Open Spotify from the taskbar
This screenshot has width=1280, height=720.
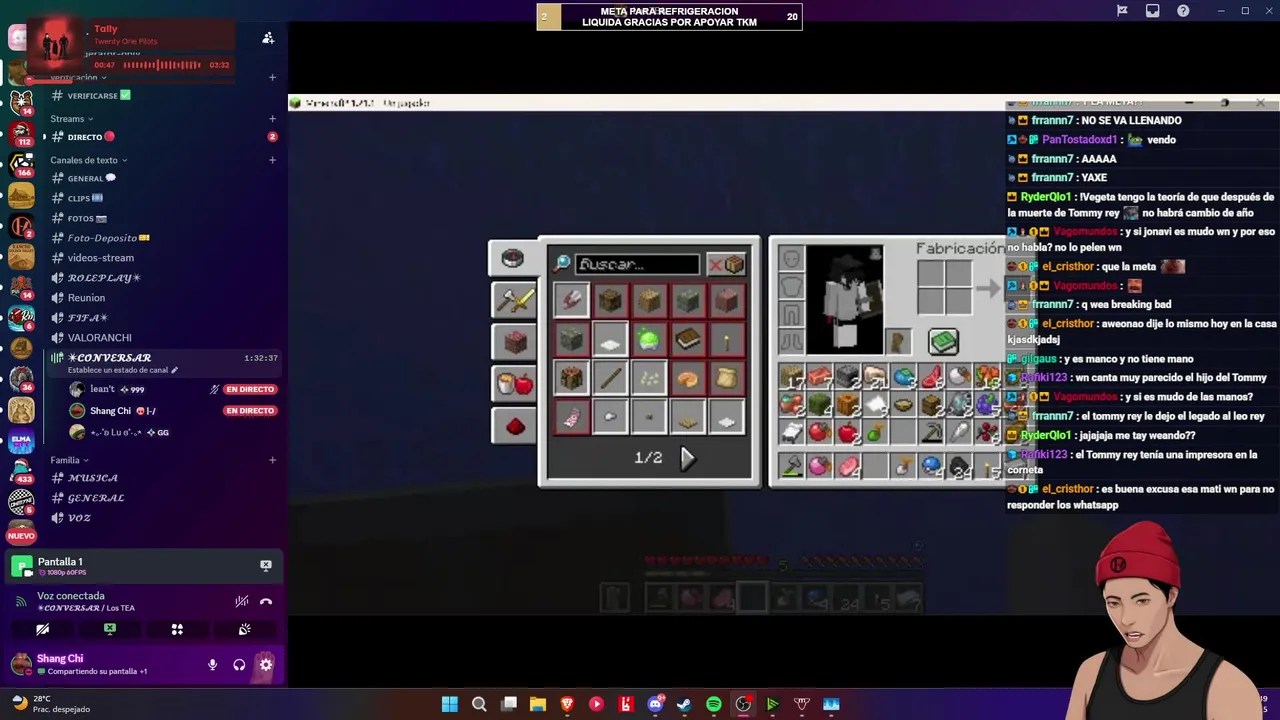pos(713,704)
